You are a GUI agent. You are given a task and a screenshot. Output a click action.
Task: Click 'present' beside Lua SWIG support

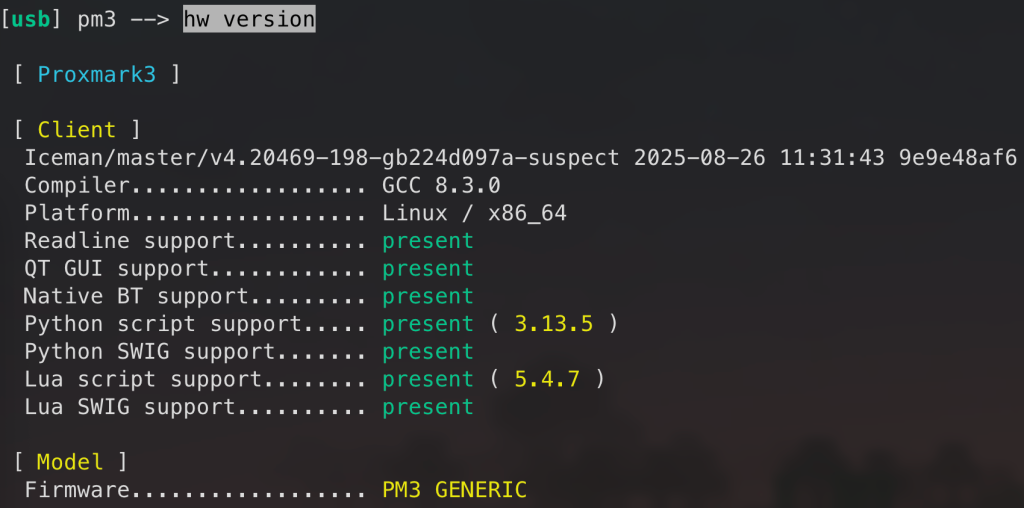click(428, 407)
